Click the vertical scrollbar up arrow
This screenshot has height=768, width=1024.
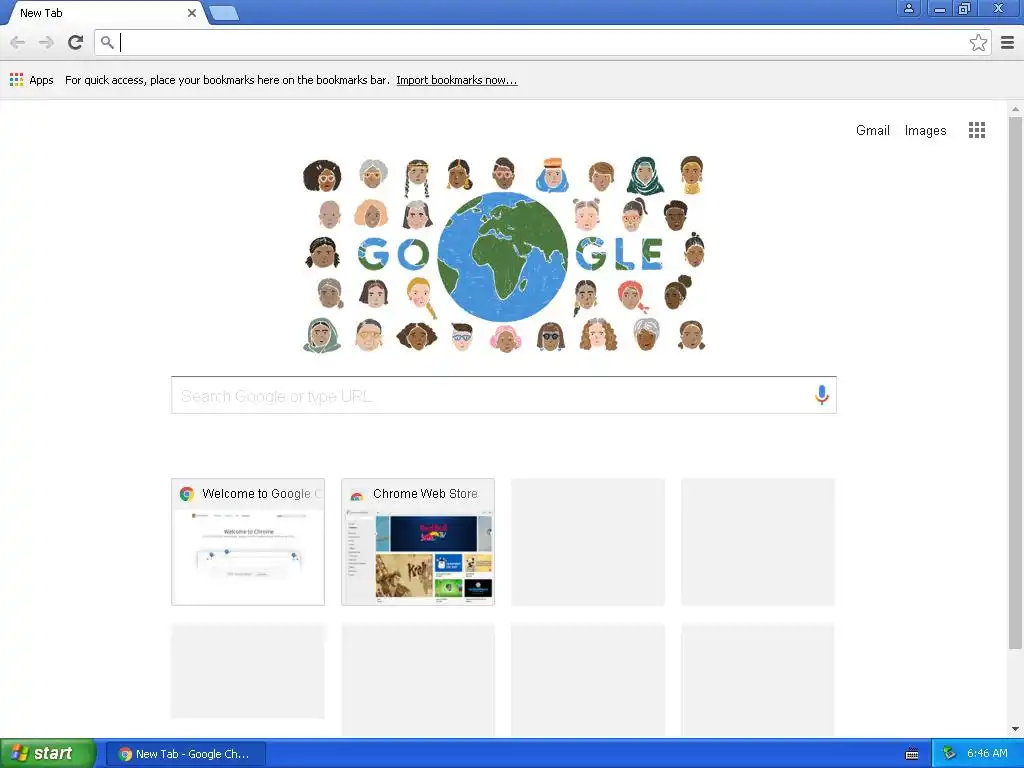coord(1015,109)
